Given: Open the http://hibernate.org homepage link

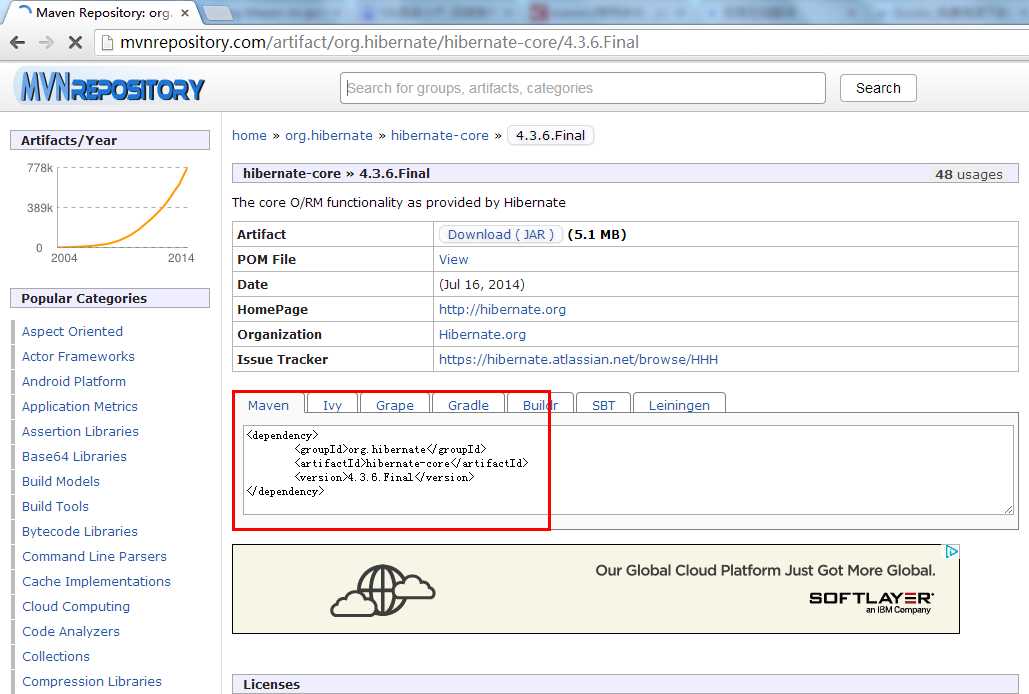Looking at the screenshot, I should pyautogui.click(x=502, y=310).
